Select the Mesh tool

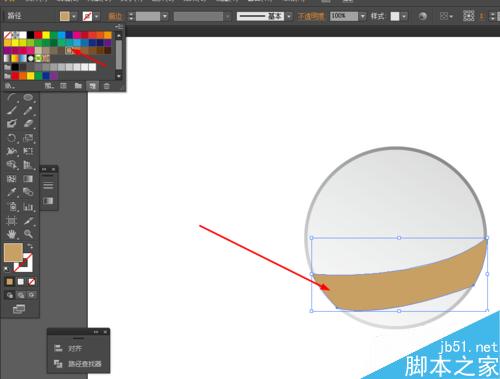click(12, 179)
